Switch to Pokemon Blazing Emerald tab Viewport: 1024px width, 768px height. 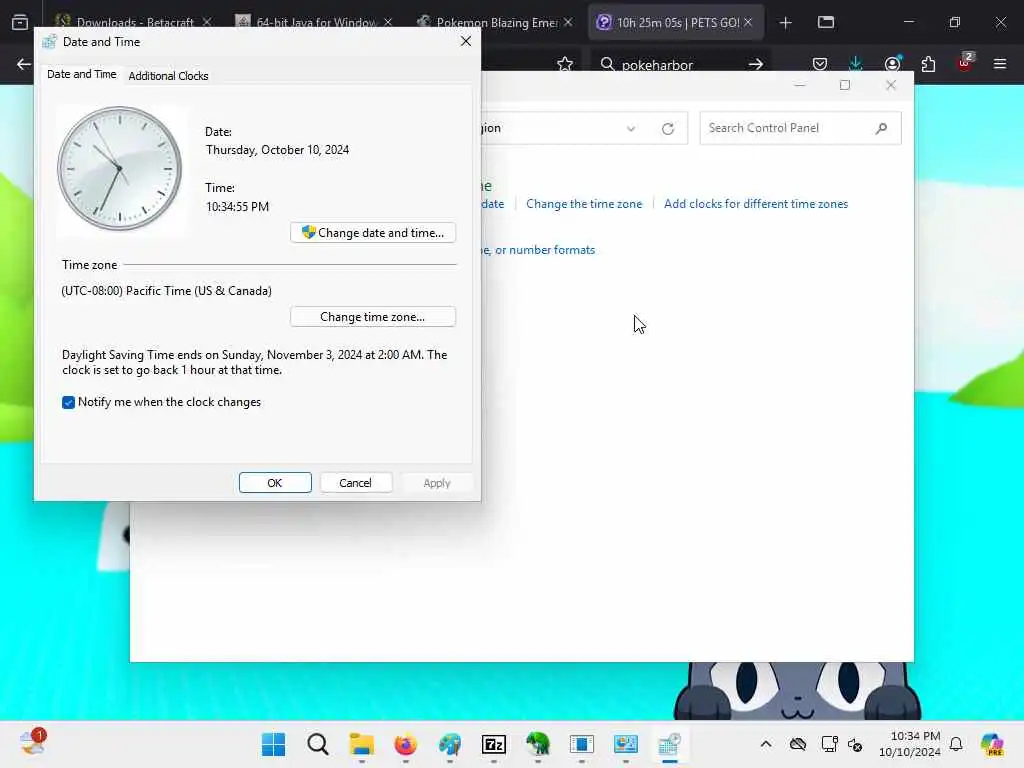496,22
